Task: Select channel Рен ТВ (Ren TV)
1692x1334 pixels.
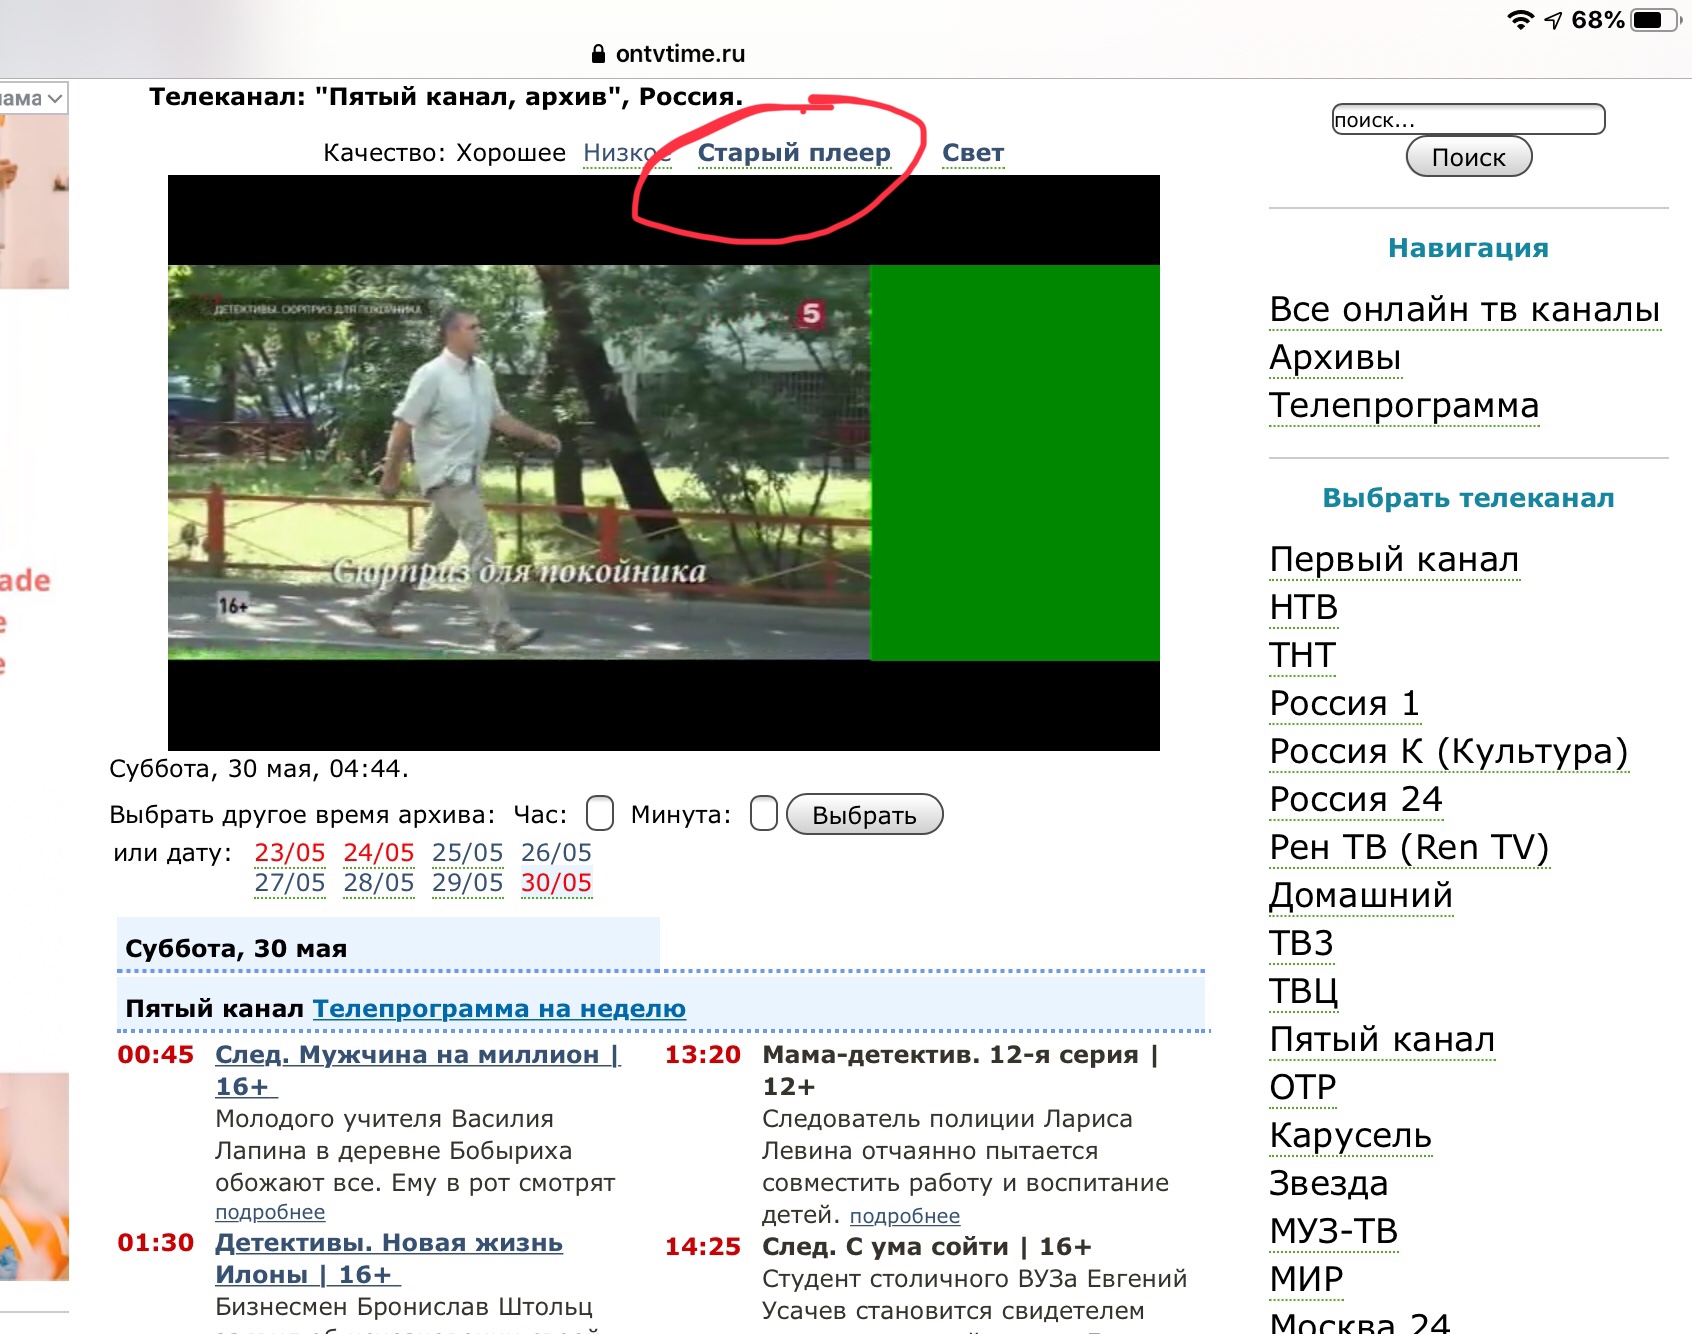Action: 1410,848
